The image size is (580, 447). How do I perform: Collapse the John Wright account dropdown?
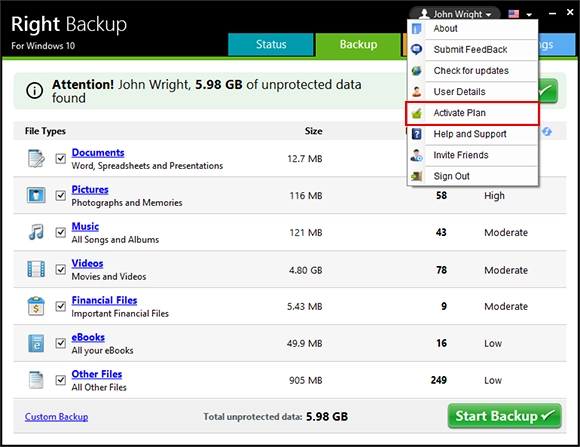(x=455, y=14)
